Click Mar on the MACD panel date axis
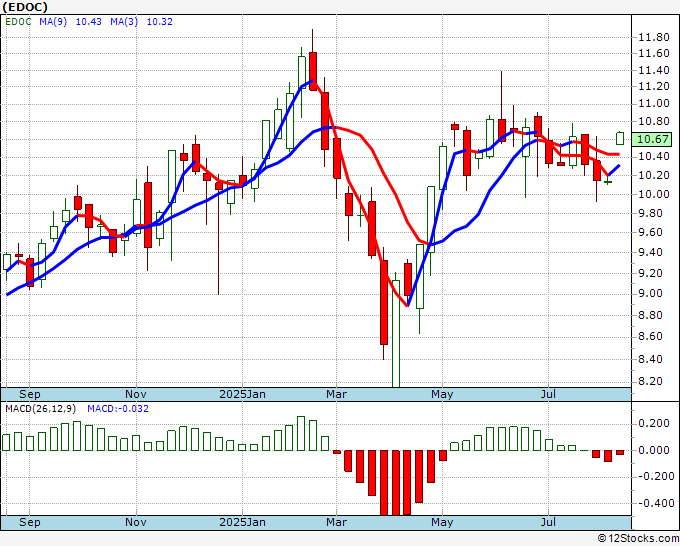 [337, 522]
